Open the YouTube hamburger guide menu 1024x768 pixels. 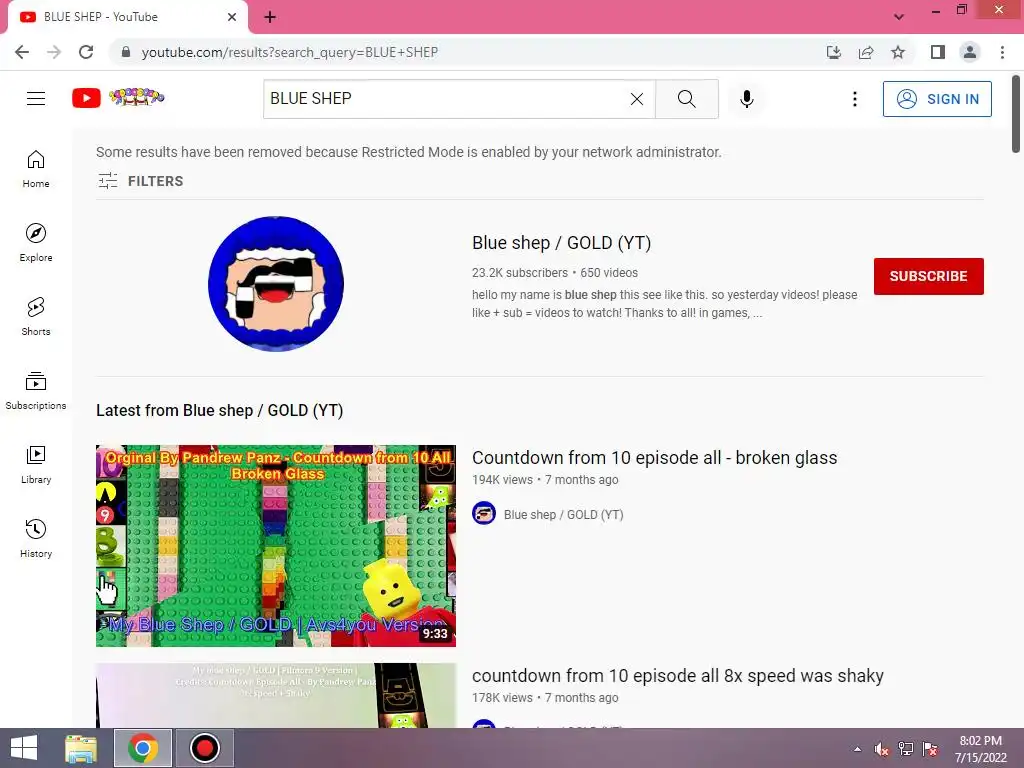point(36,99)
